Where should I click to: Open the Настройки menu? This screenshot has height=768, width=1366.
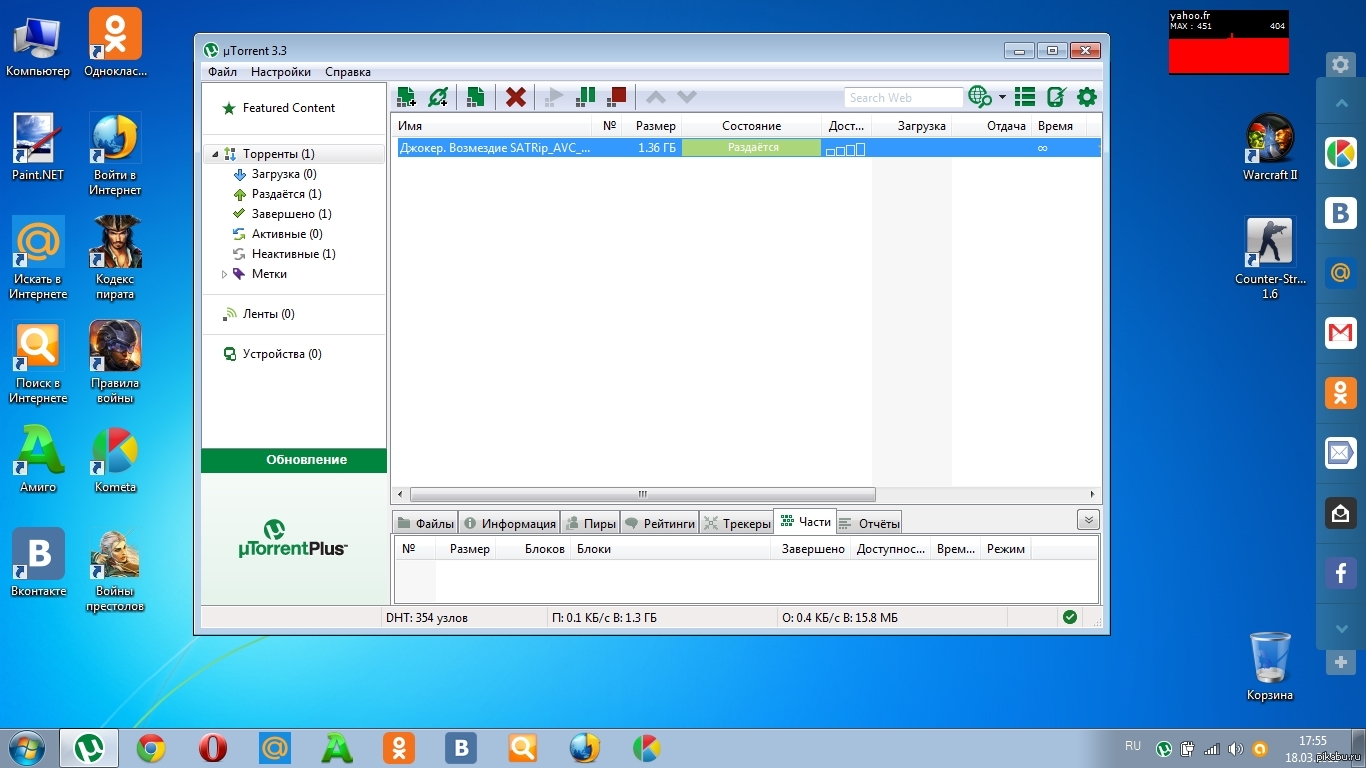(281, 72)
